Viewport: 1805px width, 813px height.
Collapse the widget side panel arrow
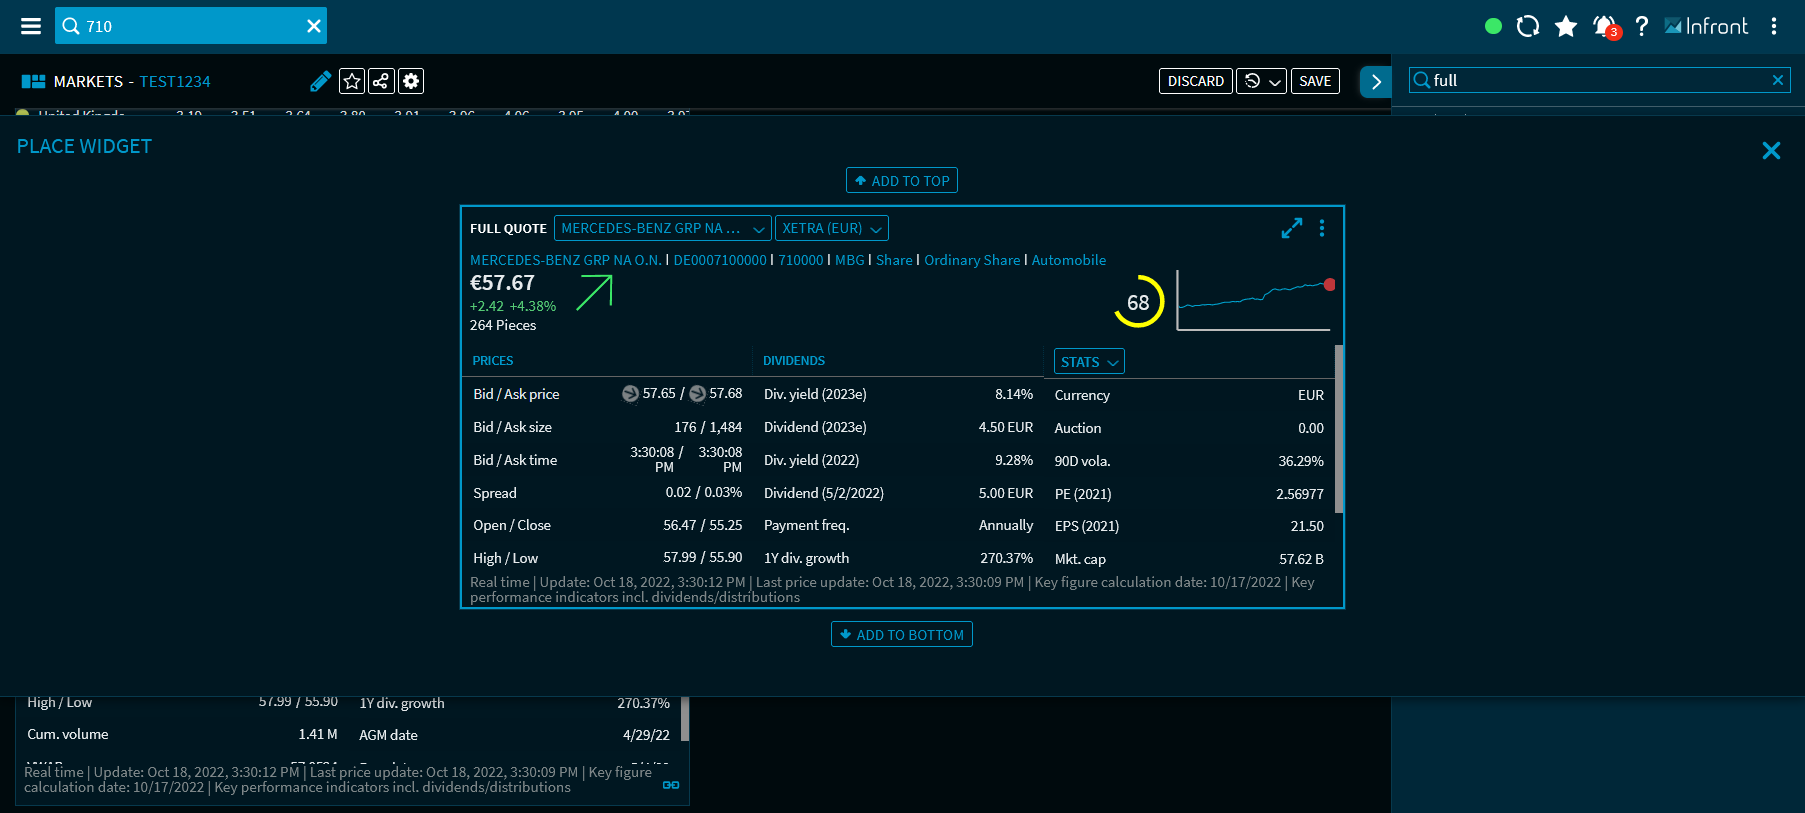click(1375, 81)
